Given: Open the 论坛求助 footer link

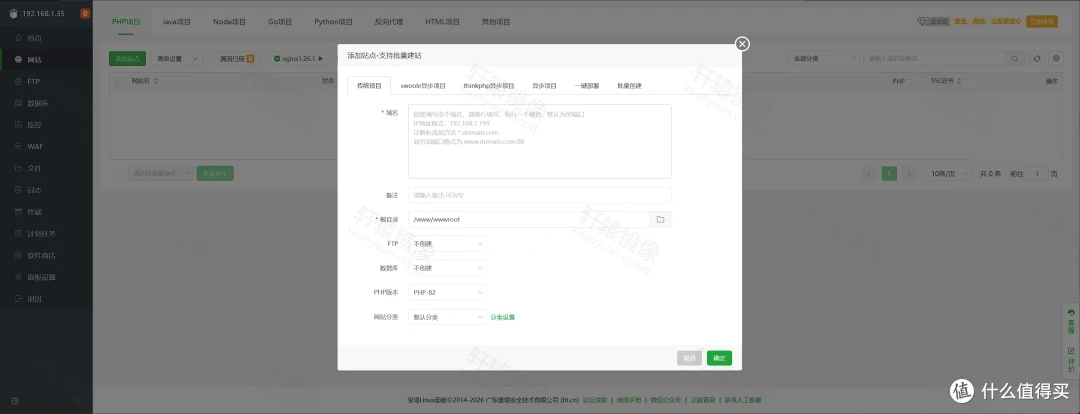Looking at the screenshot, I should (x=594, y=400).
